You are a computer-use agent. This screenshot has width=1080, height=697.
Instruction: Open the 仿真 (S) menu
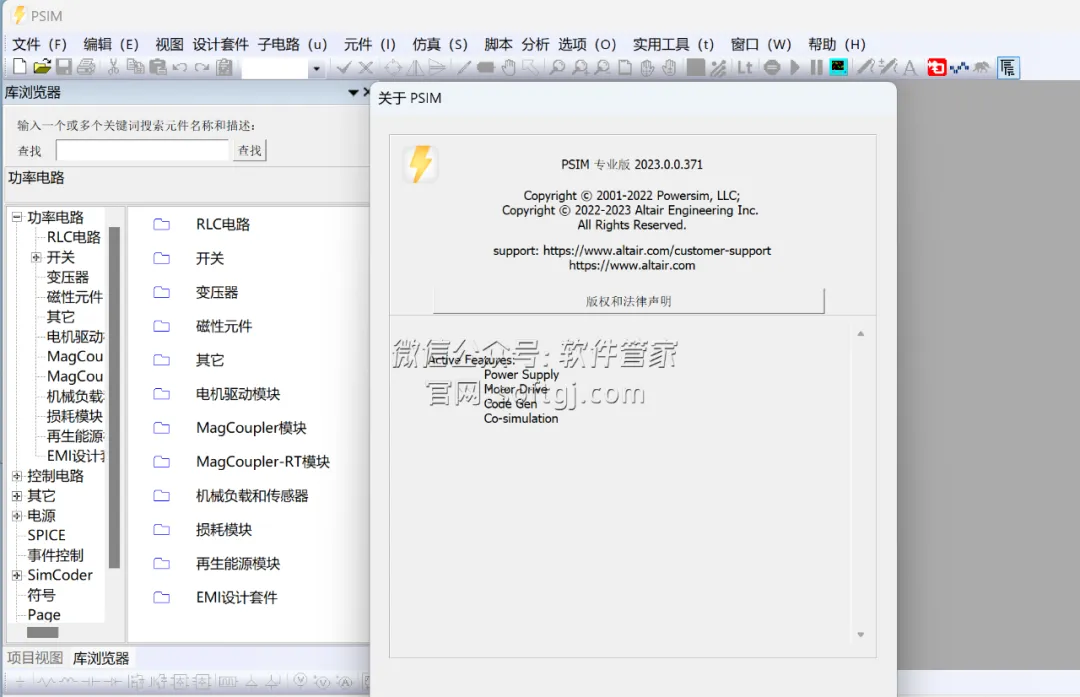(x=440, y=44)
